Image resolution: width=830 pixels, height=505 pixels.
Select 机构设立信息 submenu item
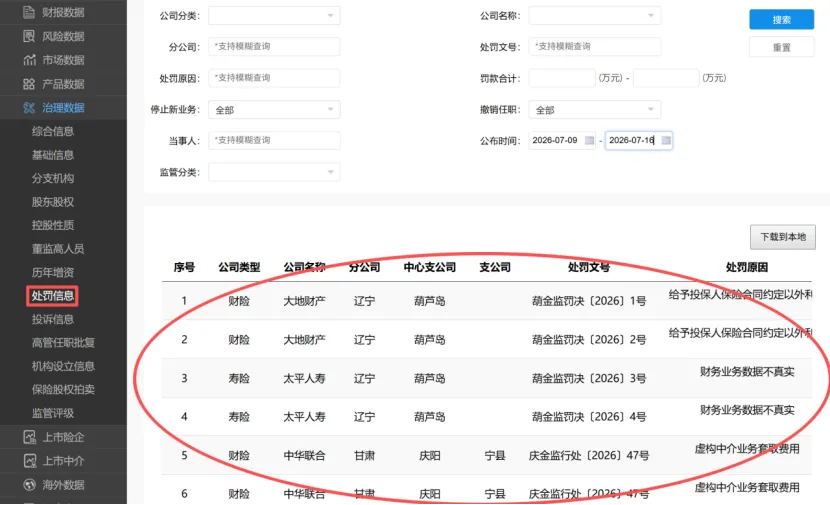(x=63, y=366)
